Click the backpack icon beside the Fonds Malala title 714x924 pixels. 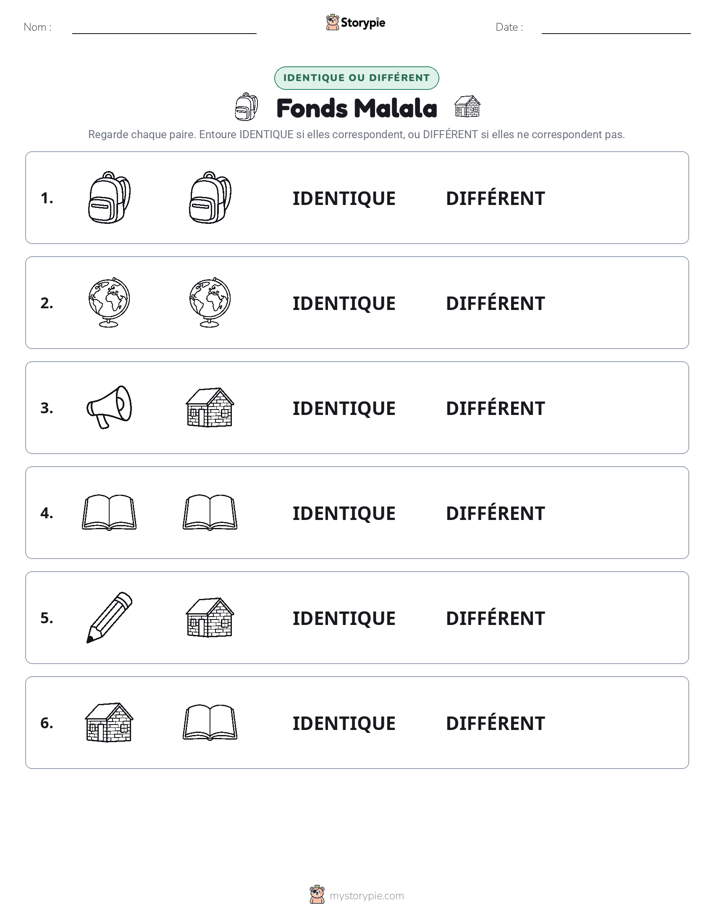click(x=246, y=107)
